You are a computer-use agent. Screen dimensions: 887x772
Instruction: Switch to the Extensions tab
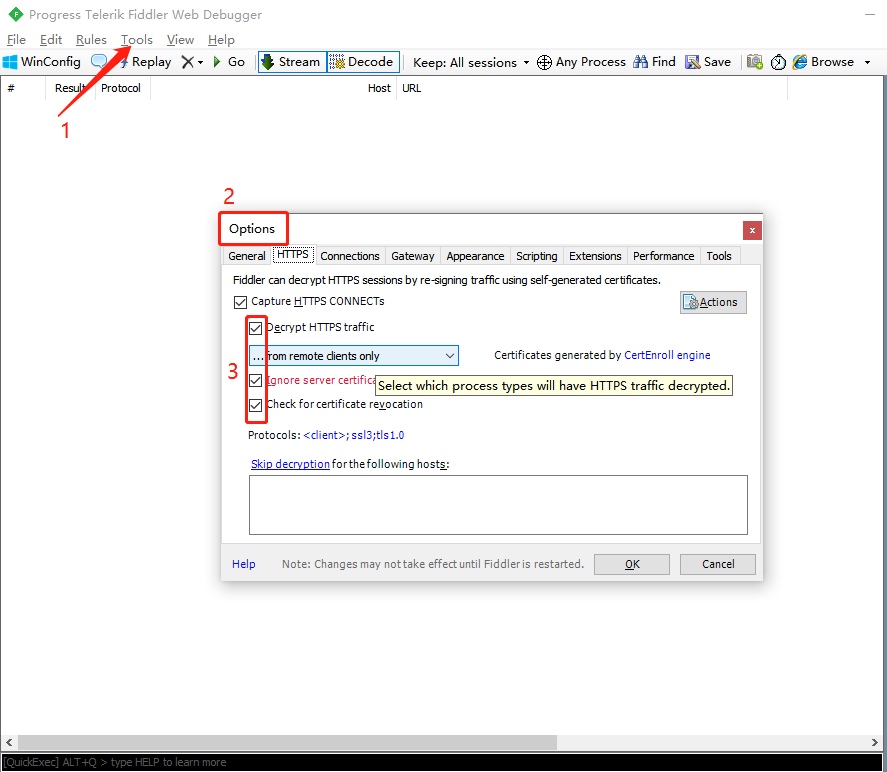(595, 256)
